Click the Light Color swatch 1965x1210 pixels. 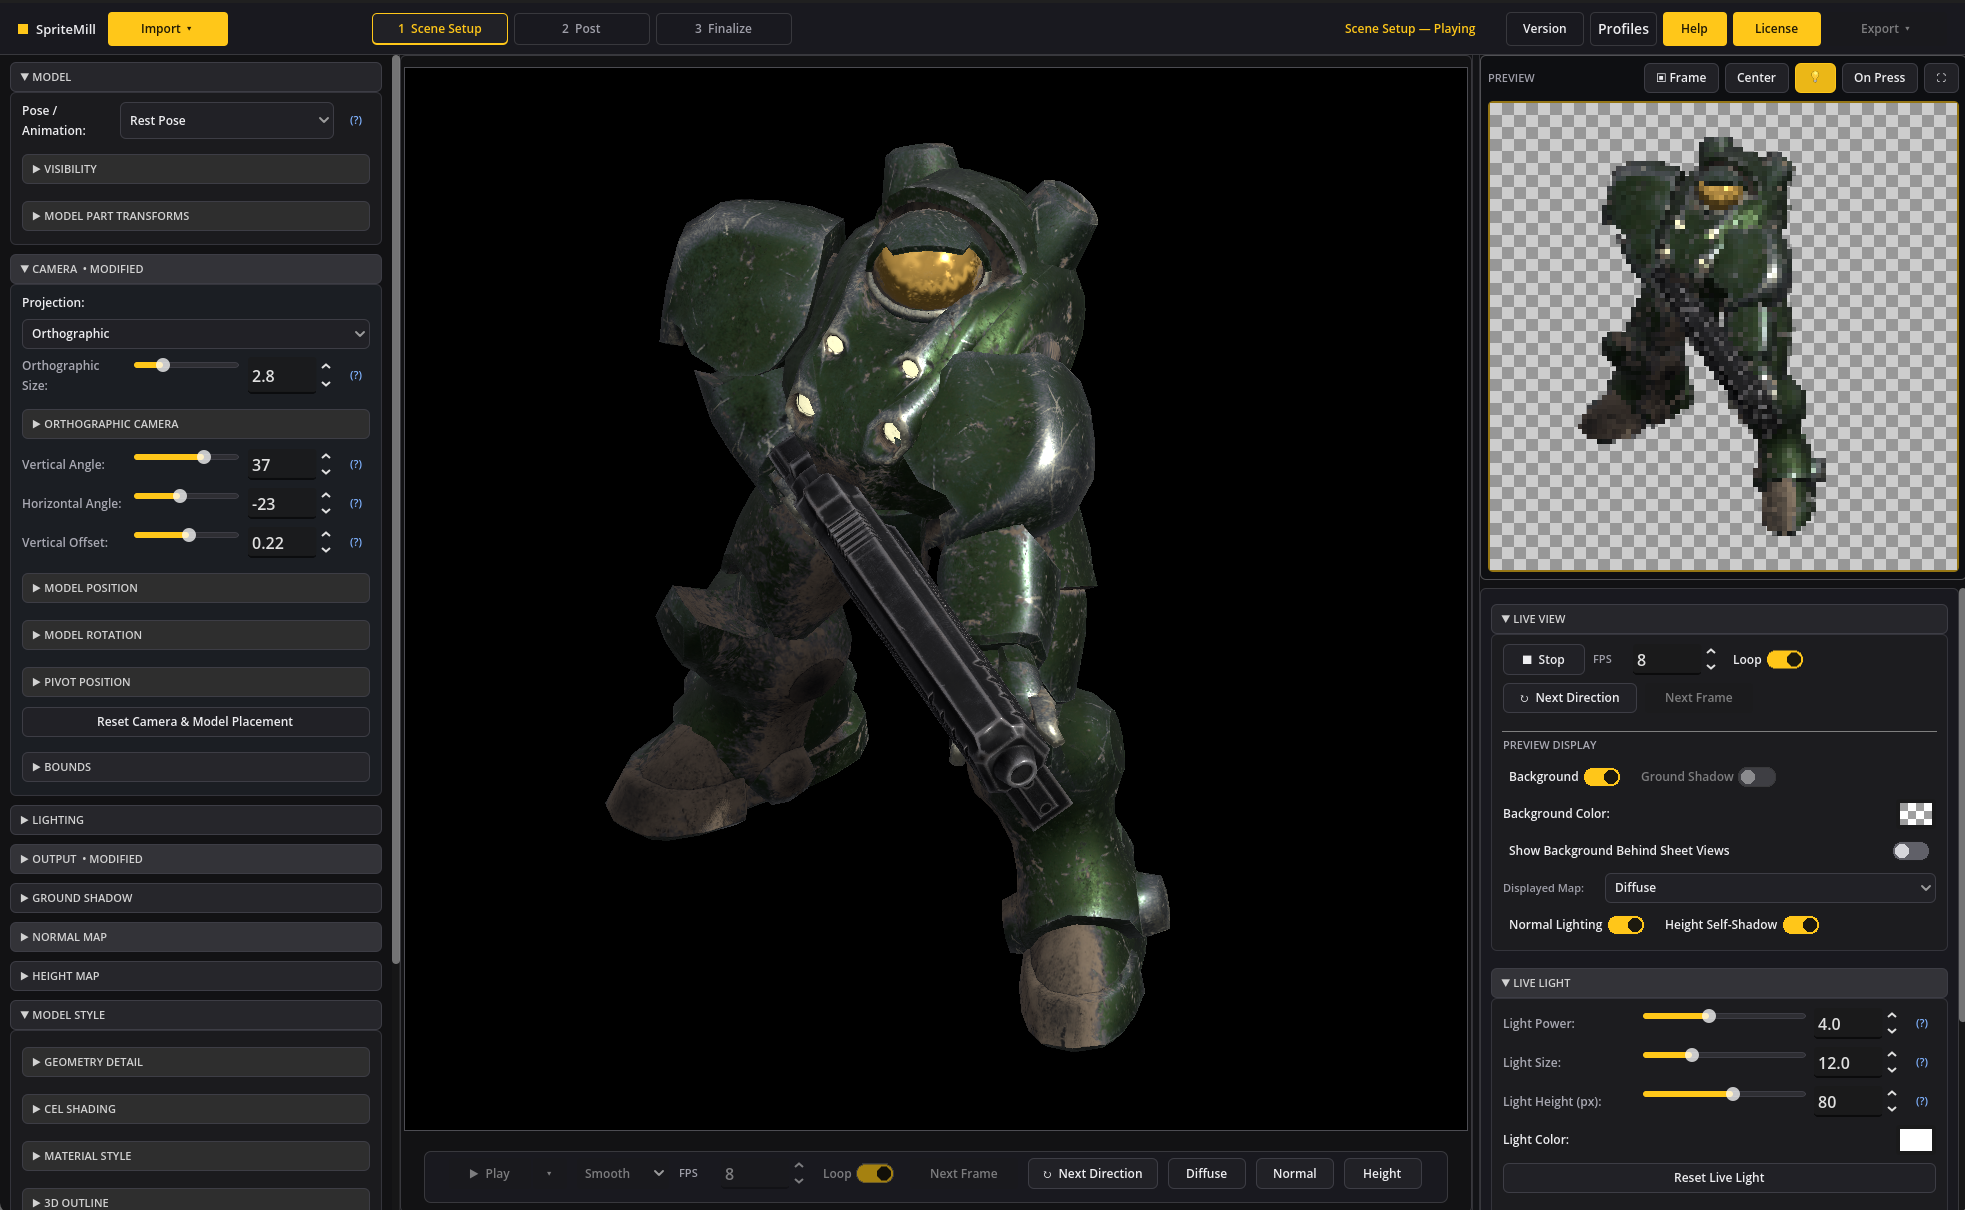[1916, 1140]
